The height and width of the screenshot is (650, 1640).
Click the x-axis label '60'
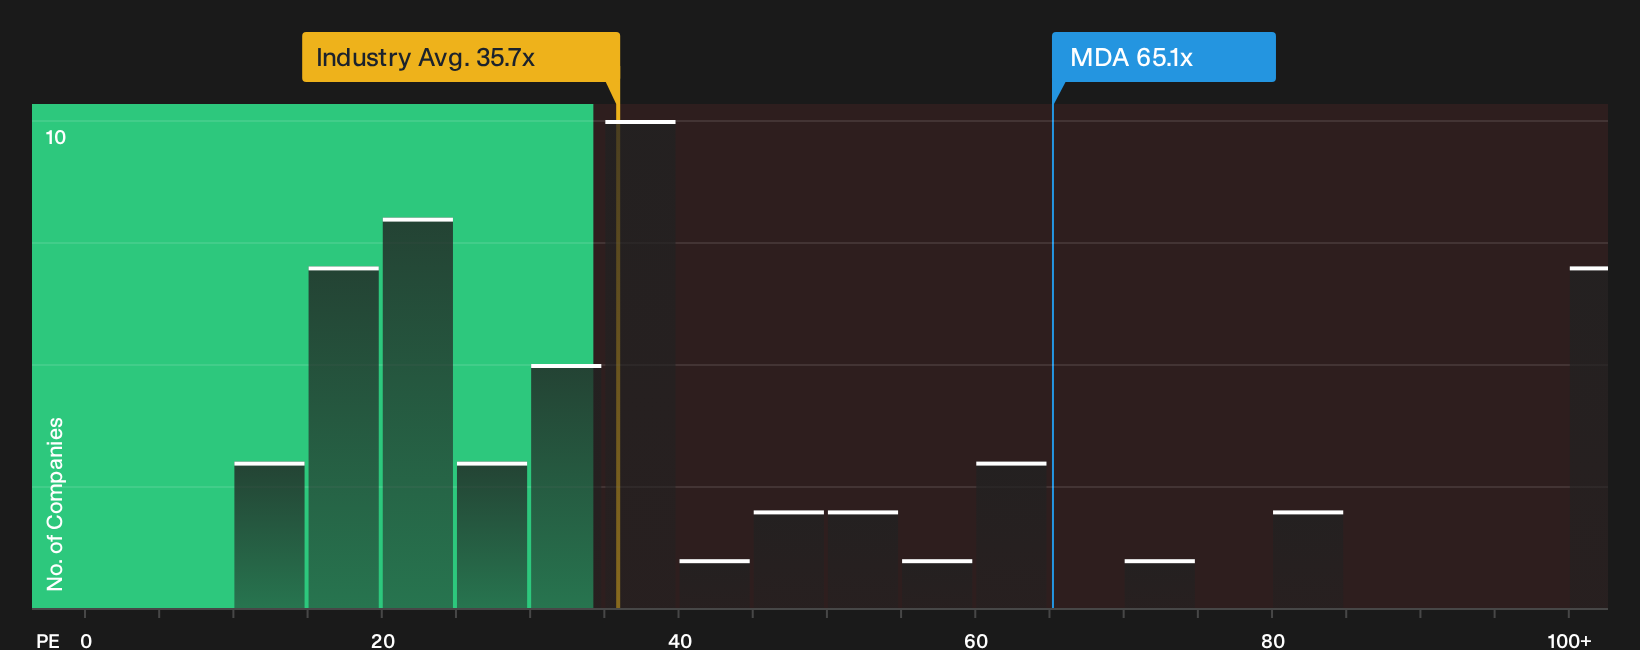pyautogui.click(x=976, y=640)
